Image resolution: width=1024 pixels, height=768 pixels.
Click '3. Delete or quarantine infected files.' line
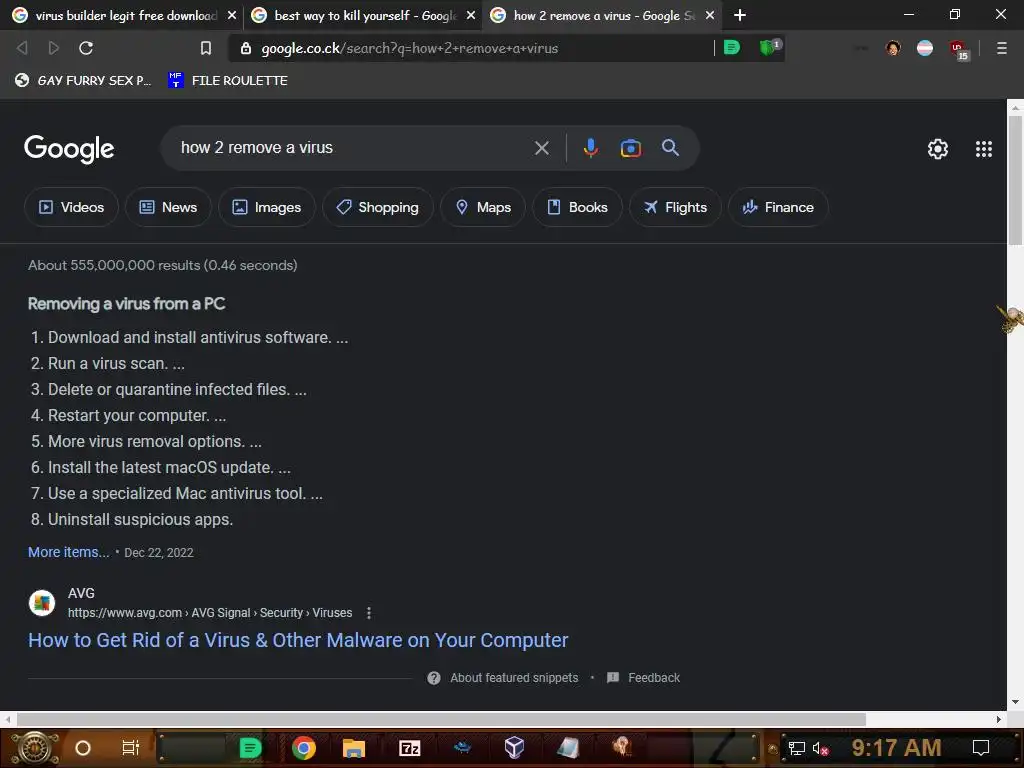pyautogui.click(x=168, y=389)
